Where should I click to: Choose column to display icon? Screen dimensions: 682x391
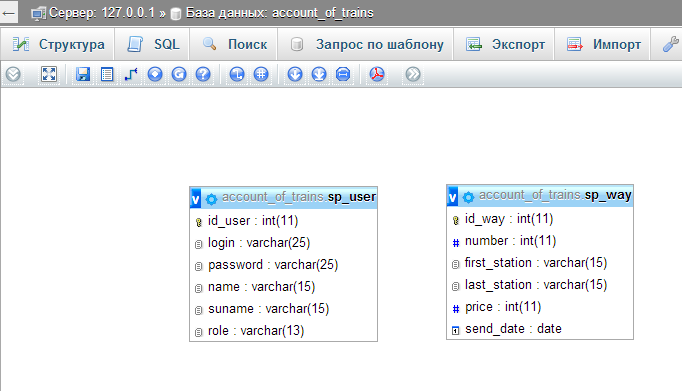pyautogui.click(x=155, y=74)
